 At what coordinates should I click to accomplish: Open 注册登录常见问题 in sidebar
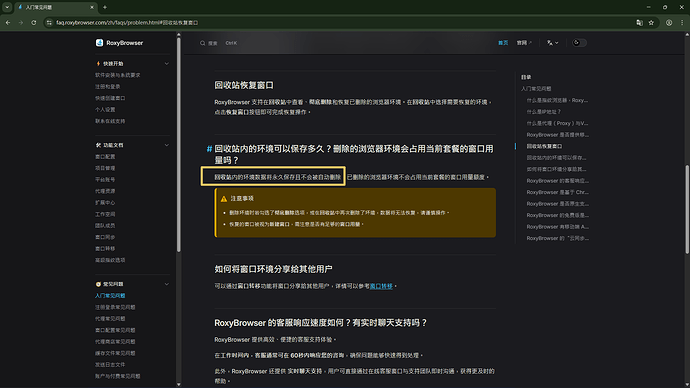(115, 307)
